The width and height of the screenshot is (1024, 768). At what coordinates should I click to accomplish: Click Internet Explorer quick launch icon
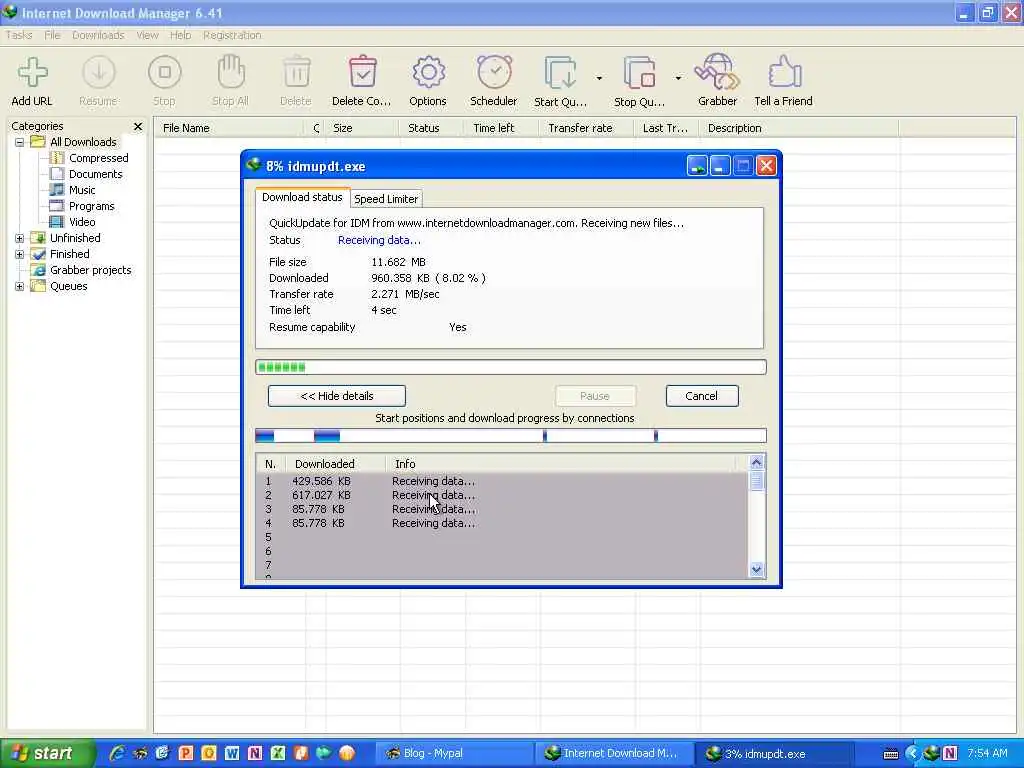118,753
